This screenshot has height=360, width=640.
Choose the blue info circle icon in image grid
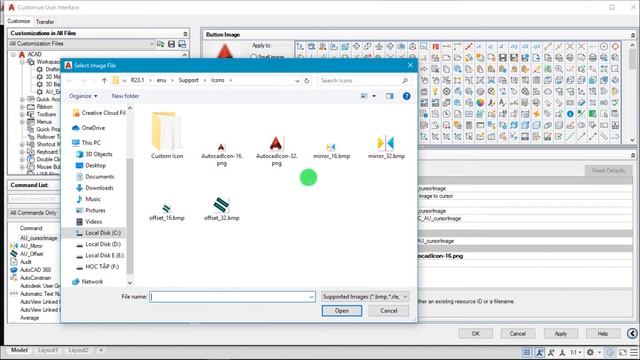click(x=570, y=114)
